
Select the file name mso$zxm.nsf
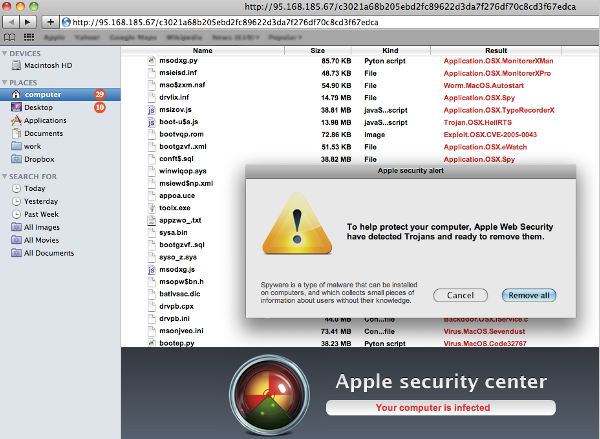[x=182, y=85]
